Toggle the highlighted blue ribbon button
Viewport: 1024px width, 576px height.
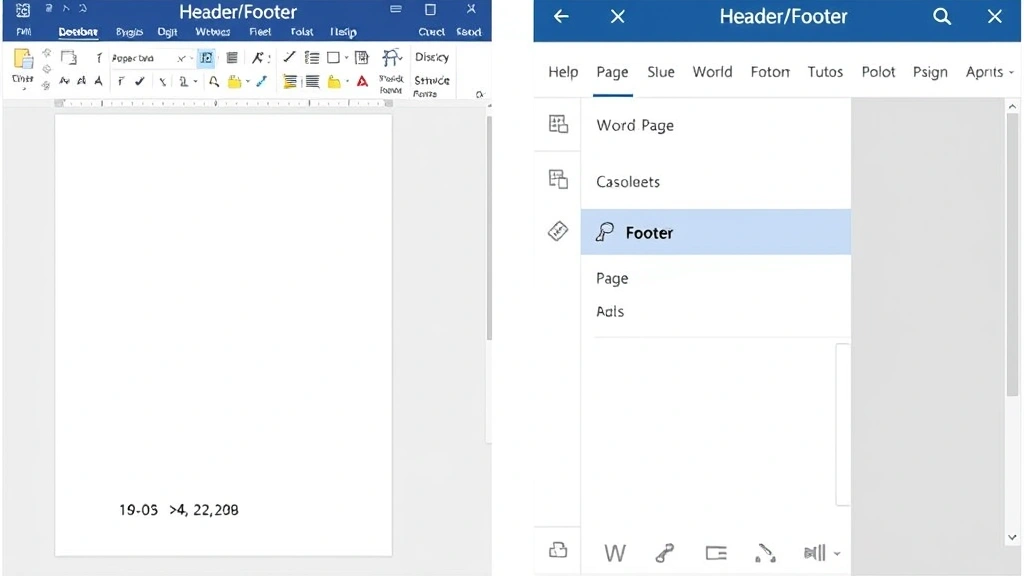click(206, 58)
